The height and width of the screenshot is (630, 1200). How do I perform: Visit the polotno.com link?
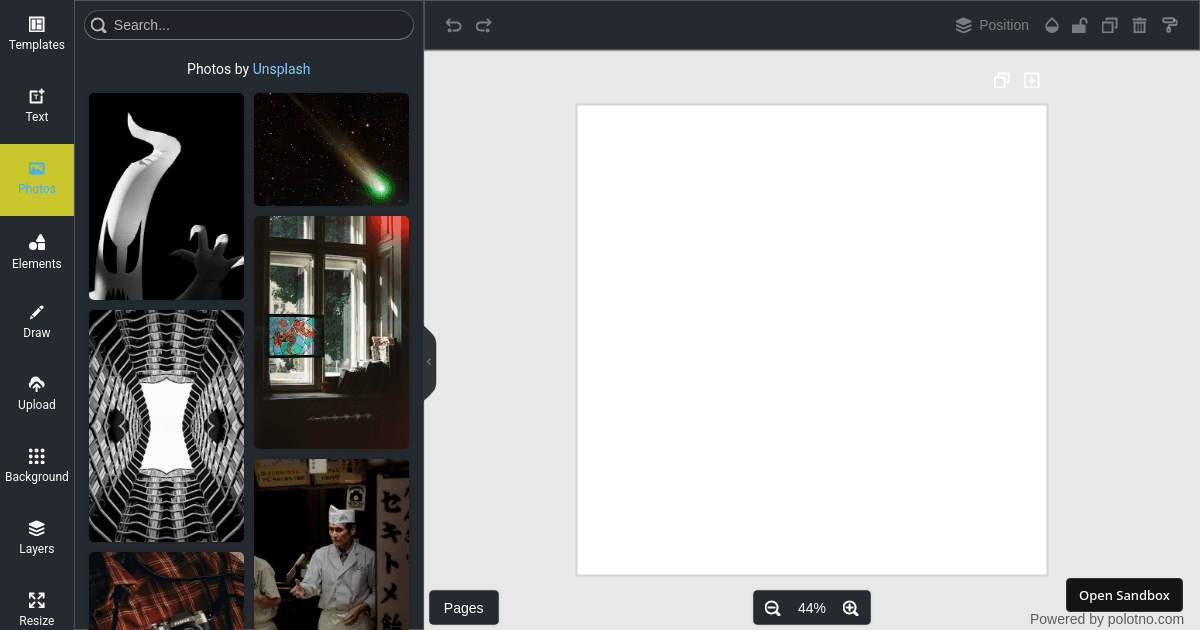[x=1145, y=619]
